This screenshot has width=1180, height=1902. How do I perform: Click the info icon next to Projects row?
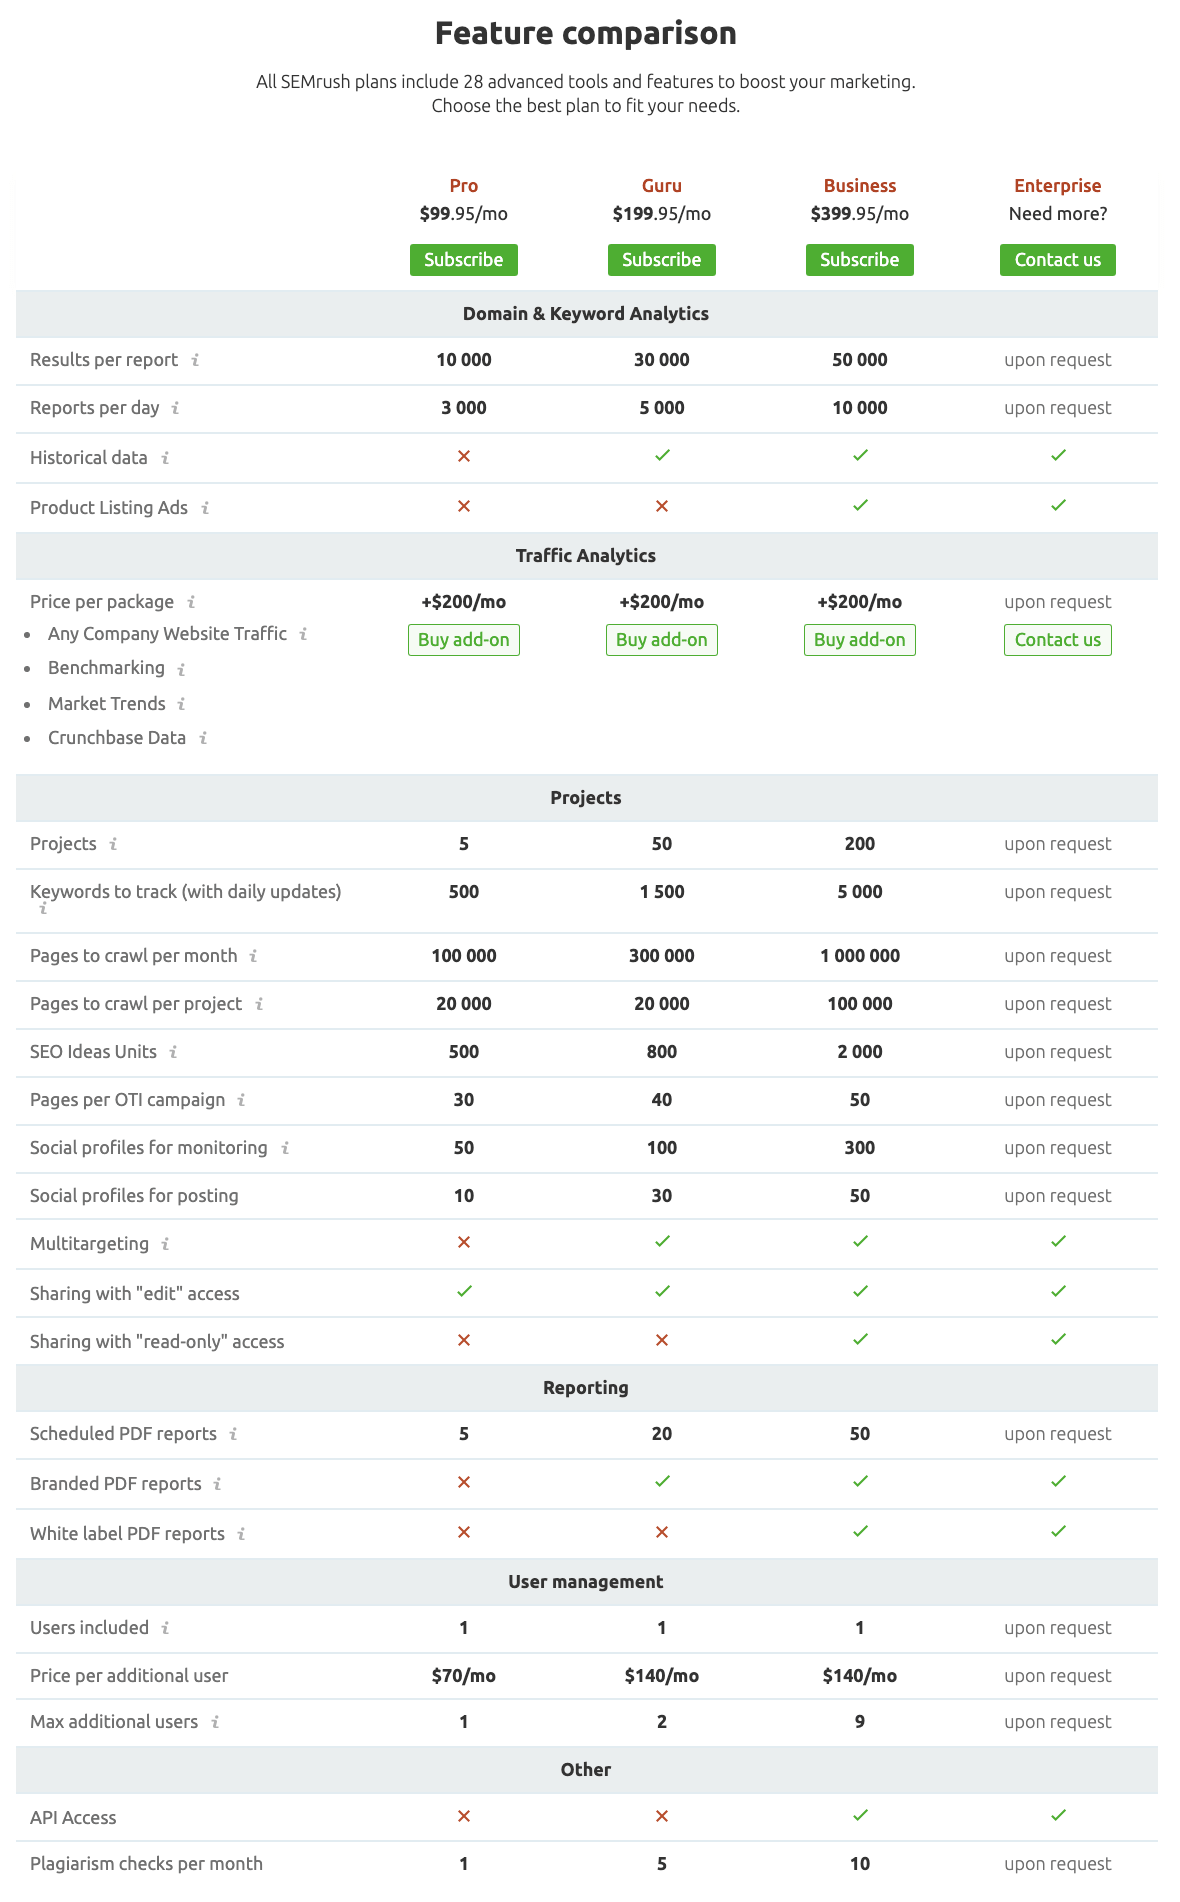coord(113,844)
